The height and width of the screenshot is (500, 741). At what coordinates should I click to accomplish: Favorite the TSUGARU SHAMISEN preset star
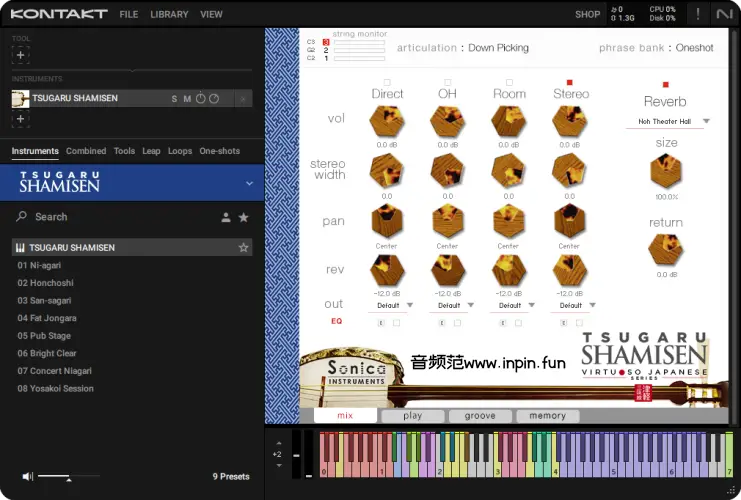tap(243, 248)
